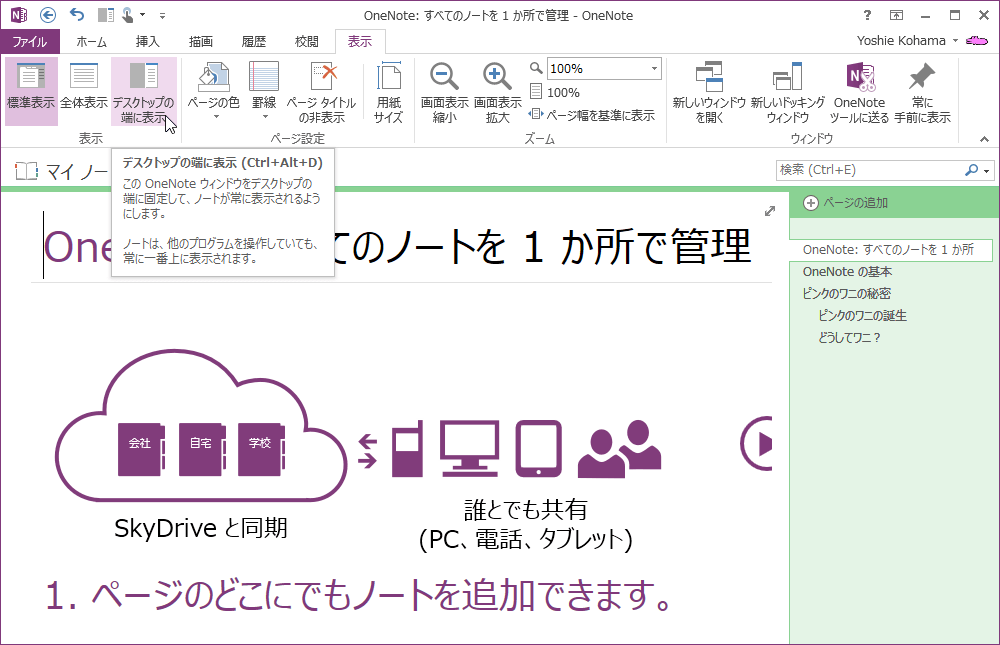The height and width of the screenshot is (645, 1000).
Task: Open 新しいドッキングウィンドウ
Action: [x=788, y=93]
